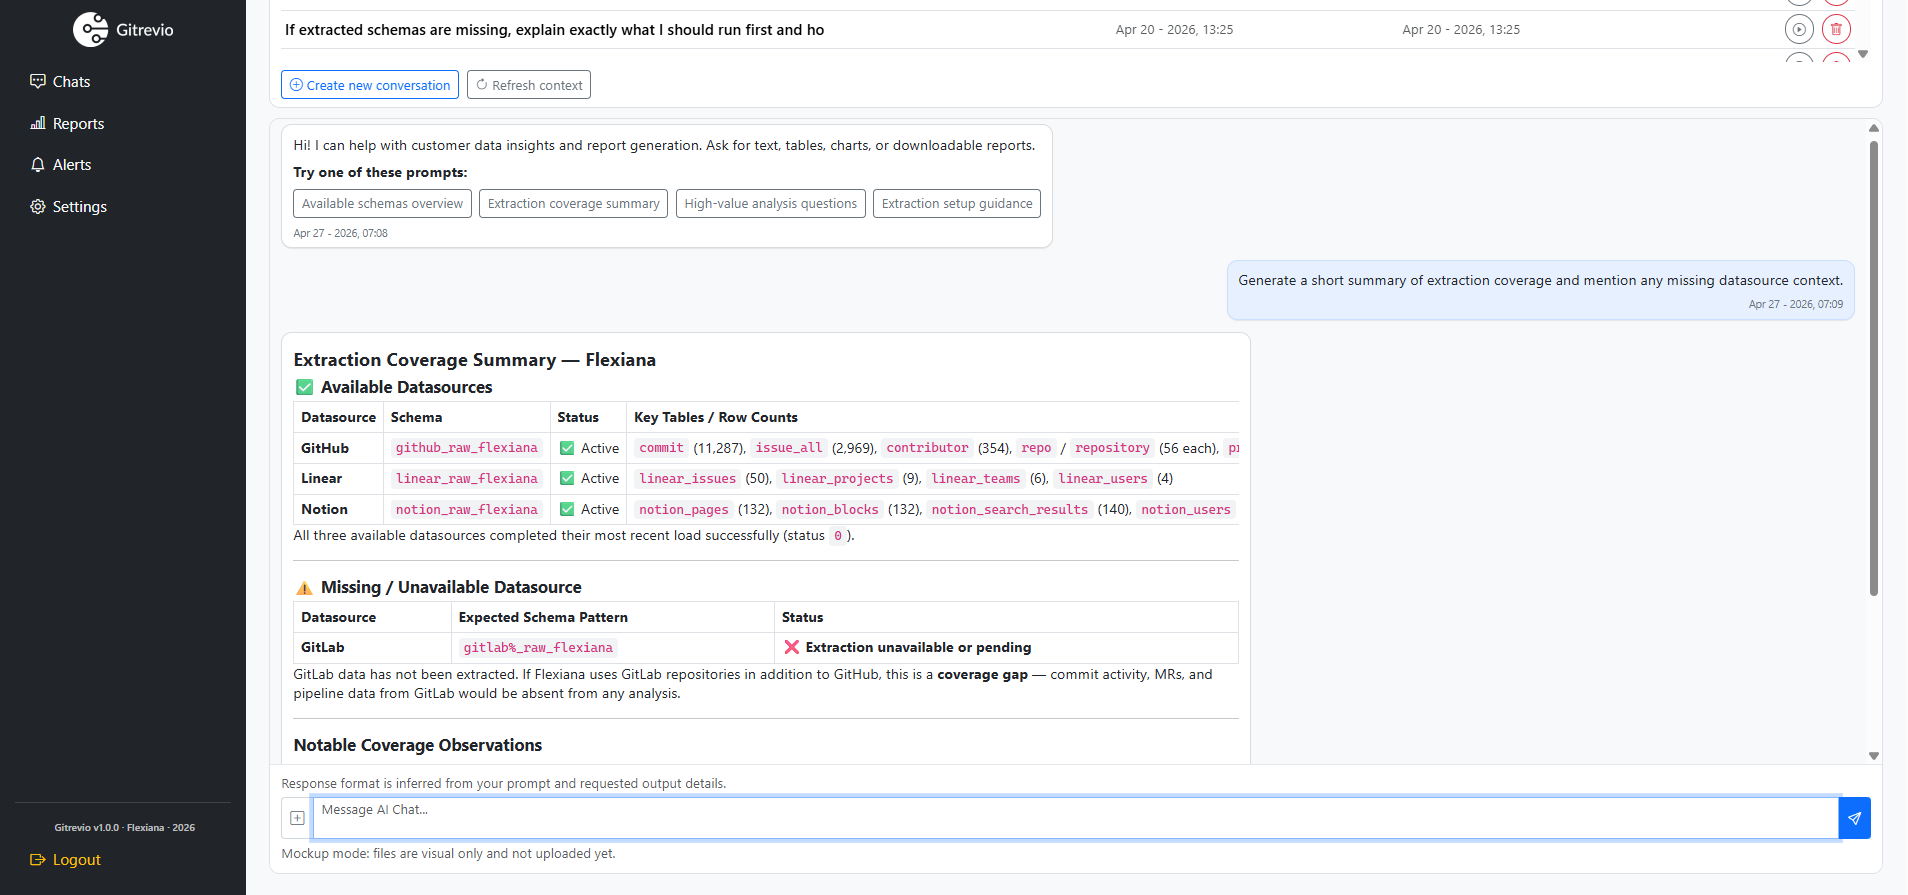Click the green check in the Linear row
Viewport: 1908px width, 895px height.
pyautogui.click(x=567, y=479)
